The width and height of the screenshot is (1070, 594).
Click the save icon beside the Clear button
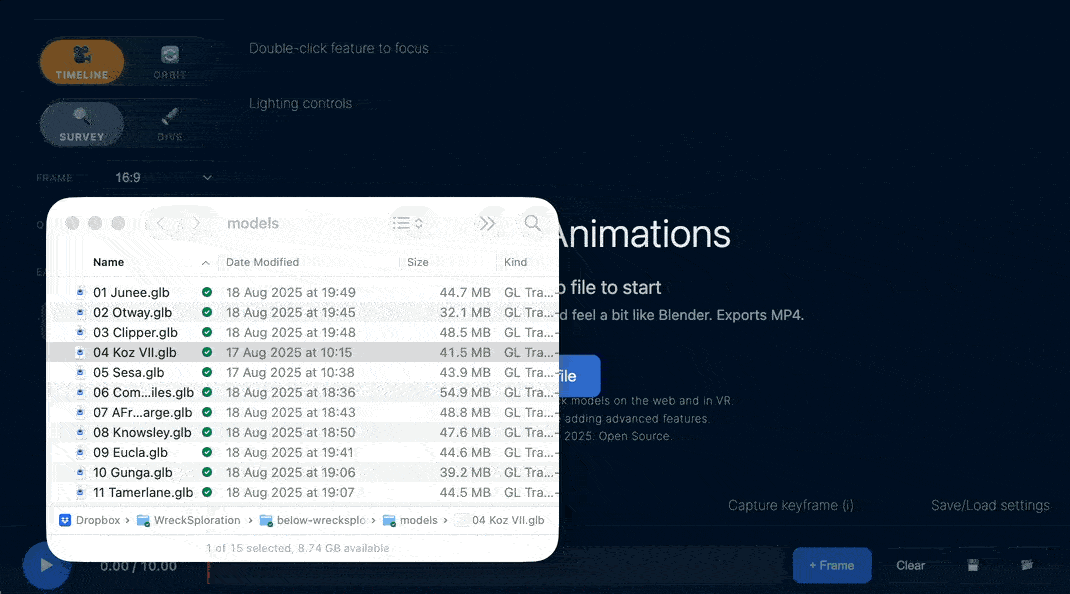973,565
